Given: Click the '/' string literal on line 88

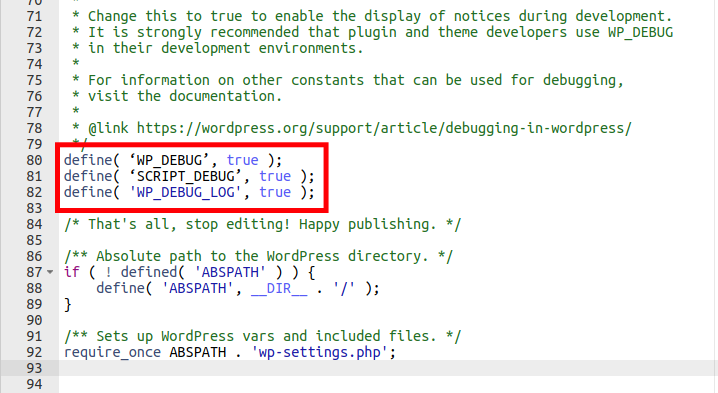Looking at the screenshot, I should 344,289.
